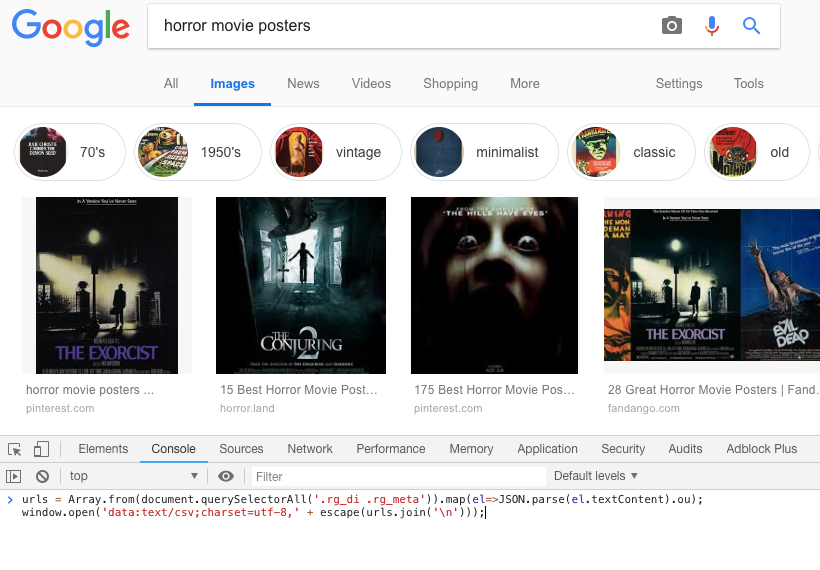The image size is (820, 570).
Task: Open the fandango poster collage thumbnail
Action: click(x=712, y=286)
